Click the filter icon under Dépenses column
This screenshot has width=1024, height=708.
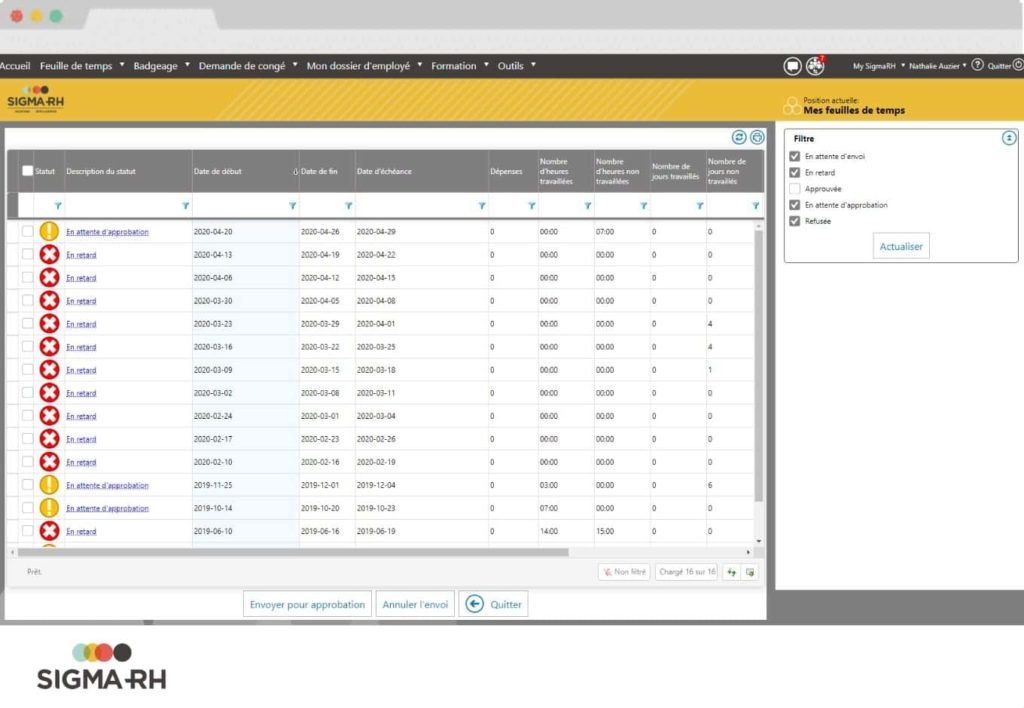click(x=529, y=205)
